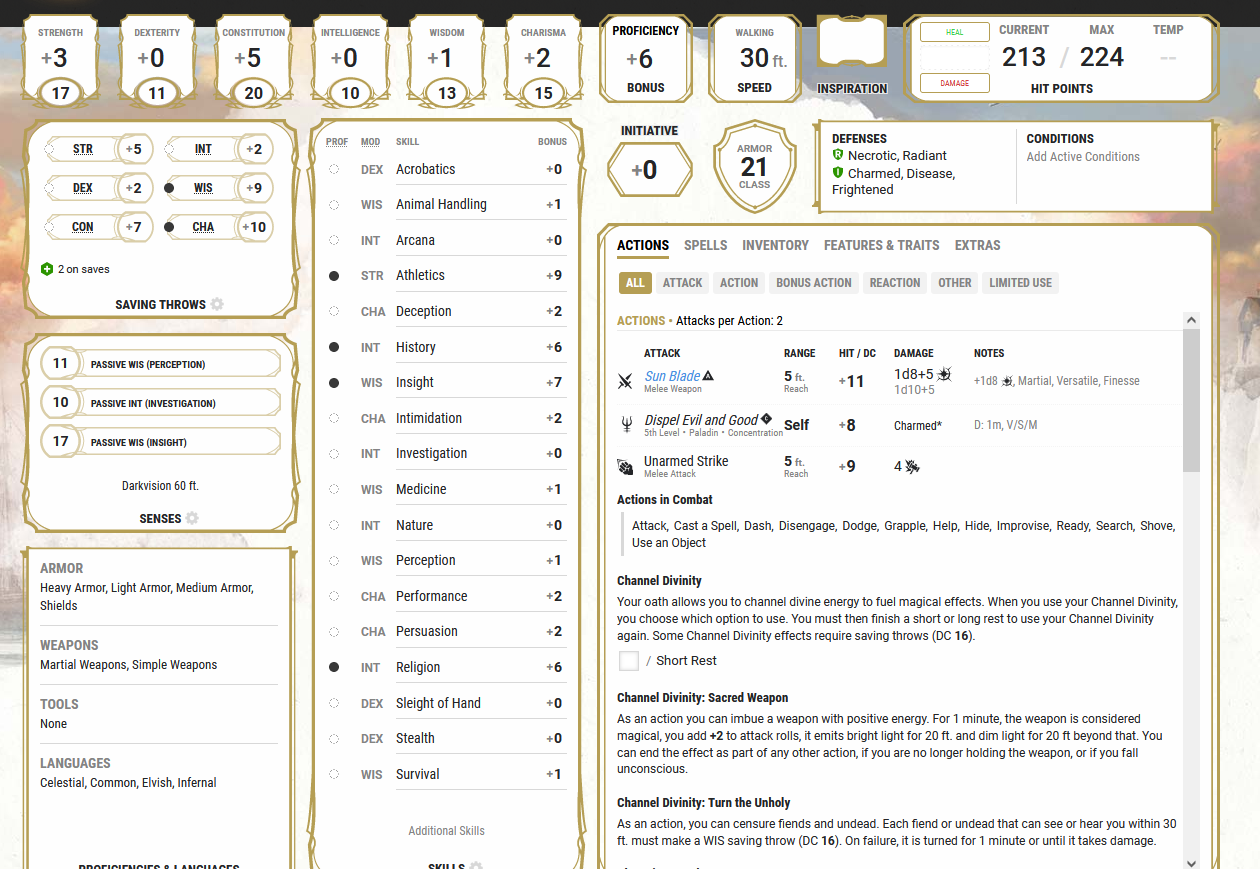Click the Damage button
1260x869 pixels.
pyautogui.click(x=955, y=83)
